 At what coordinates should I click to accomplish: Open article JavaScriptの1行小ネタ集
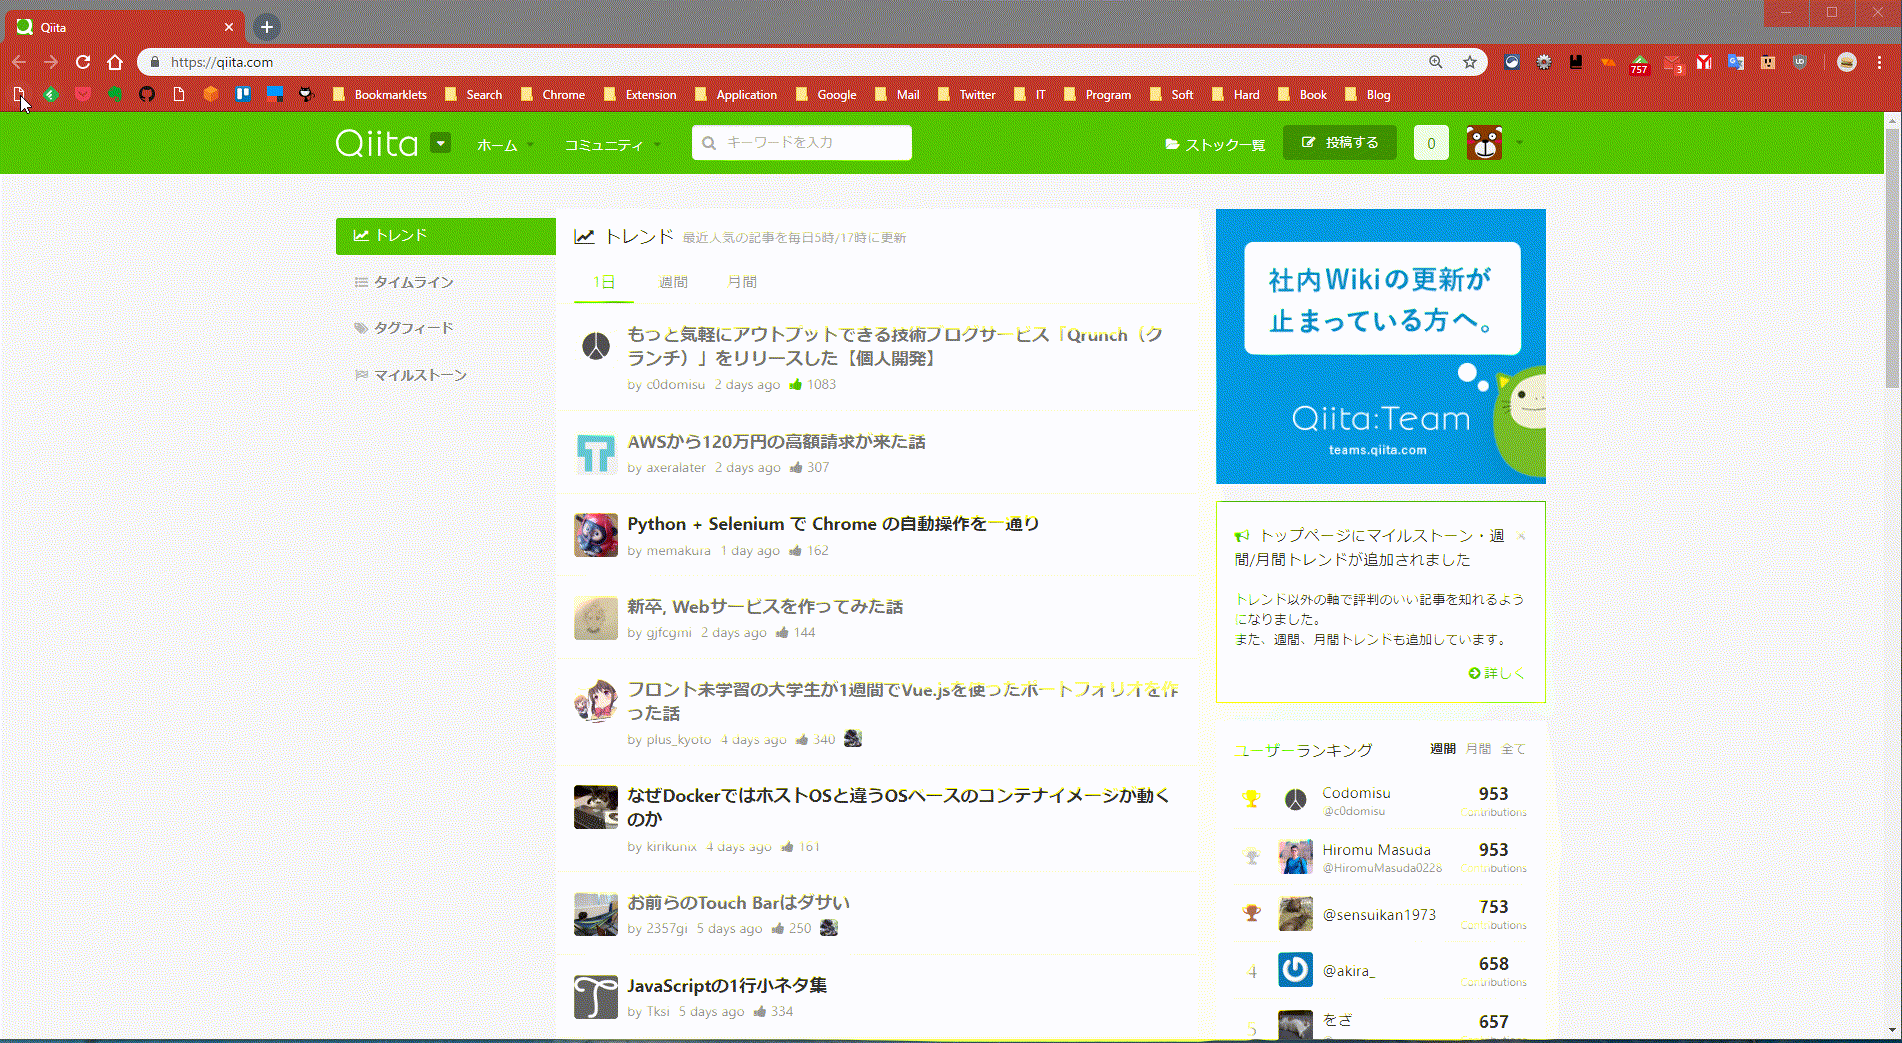pyautogui.click(x=727, y=986)
